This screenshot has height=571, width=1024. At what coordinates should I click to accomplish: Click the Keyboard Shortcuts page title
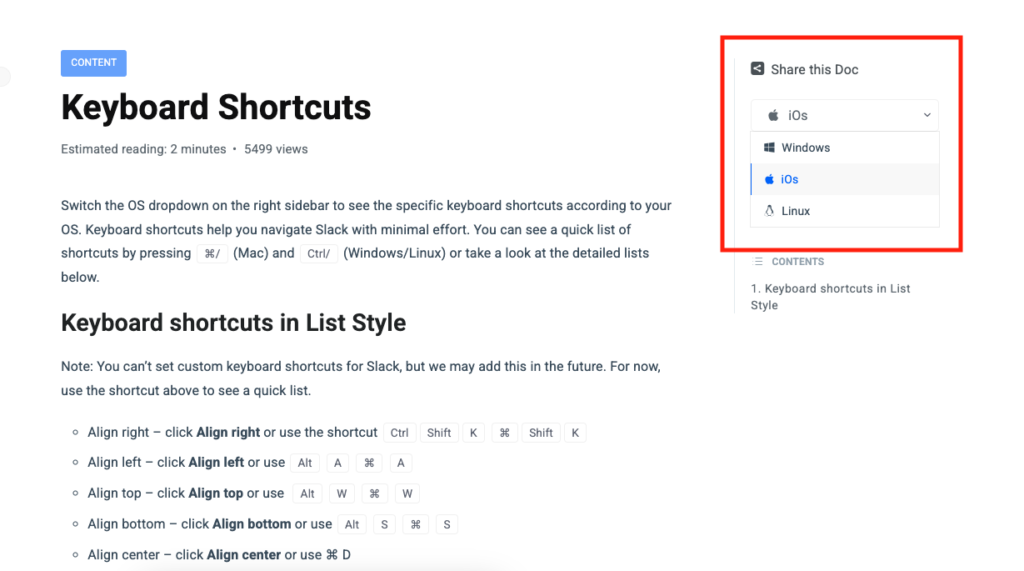point(216,107)
